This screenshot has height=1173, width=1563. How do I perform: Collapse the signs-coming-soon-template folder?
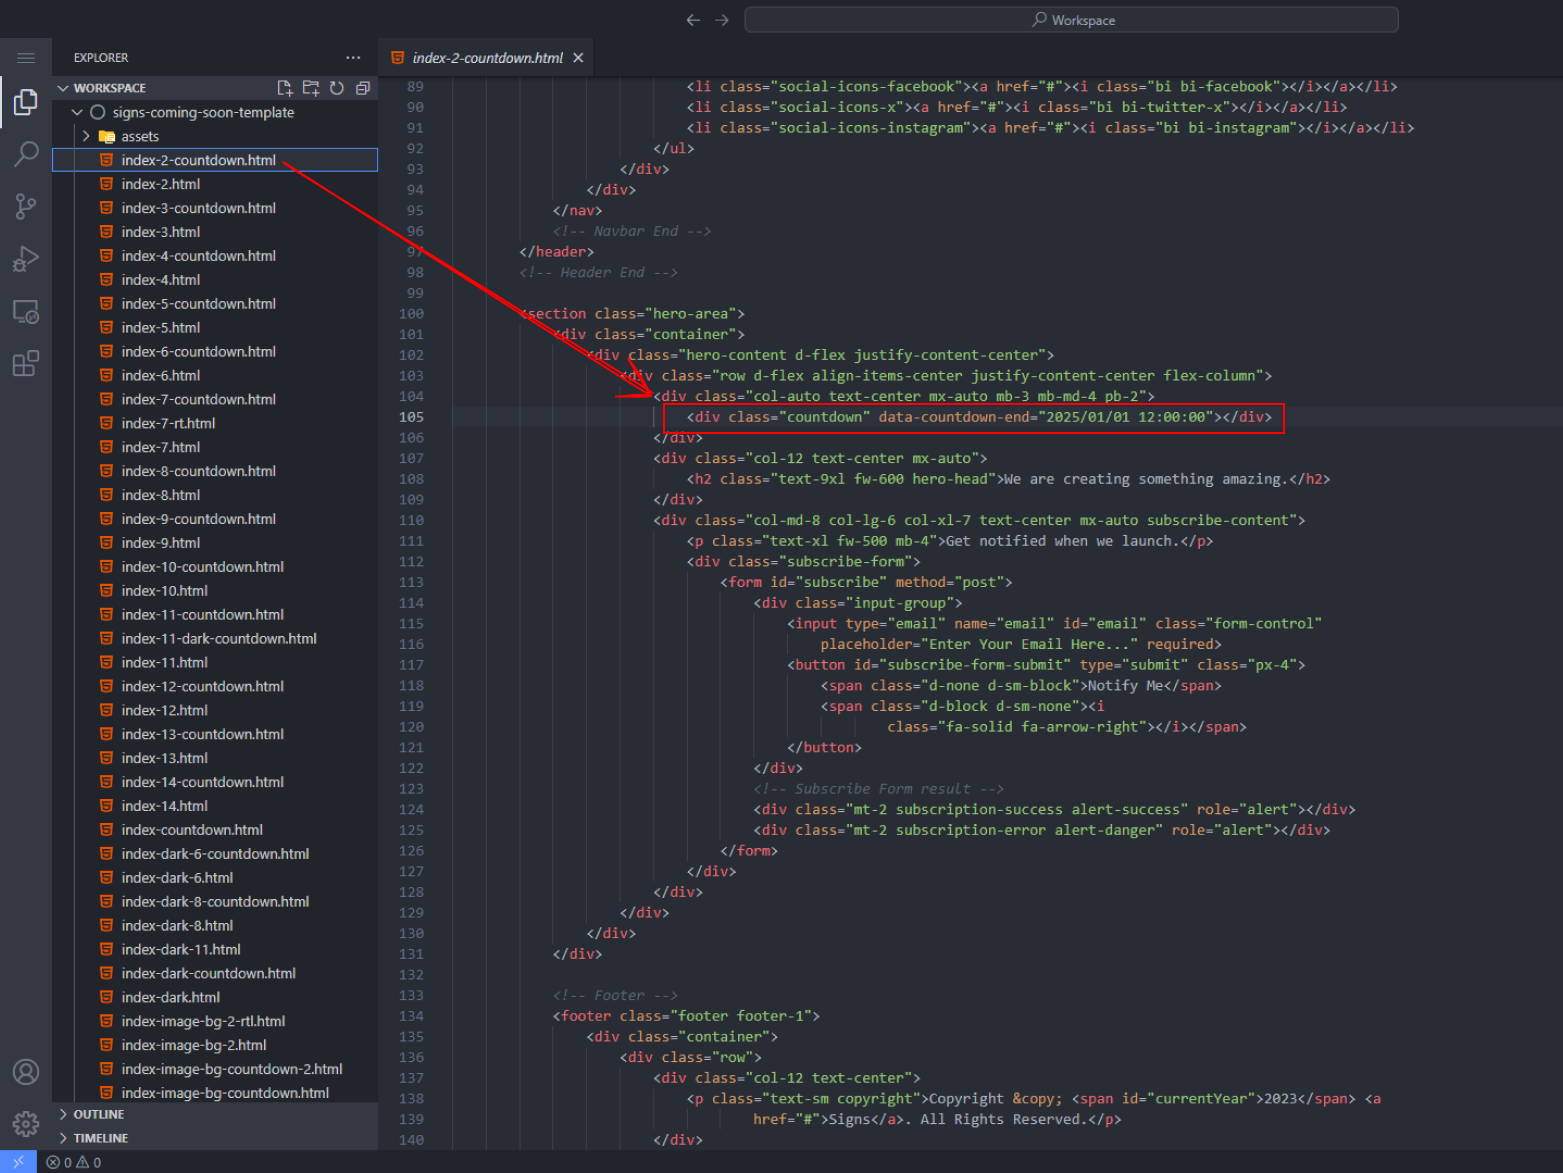[x=78, y=112]
